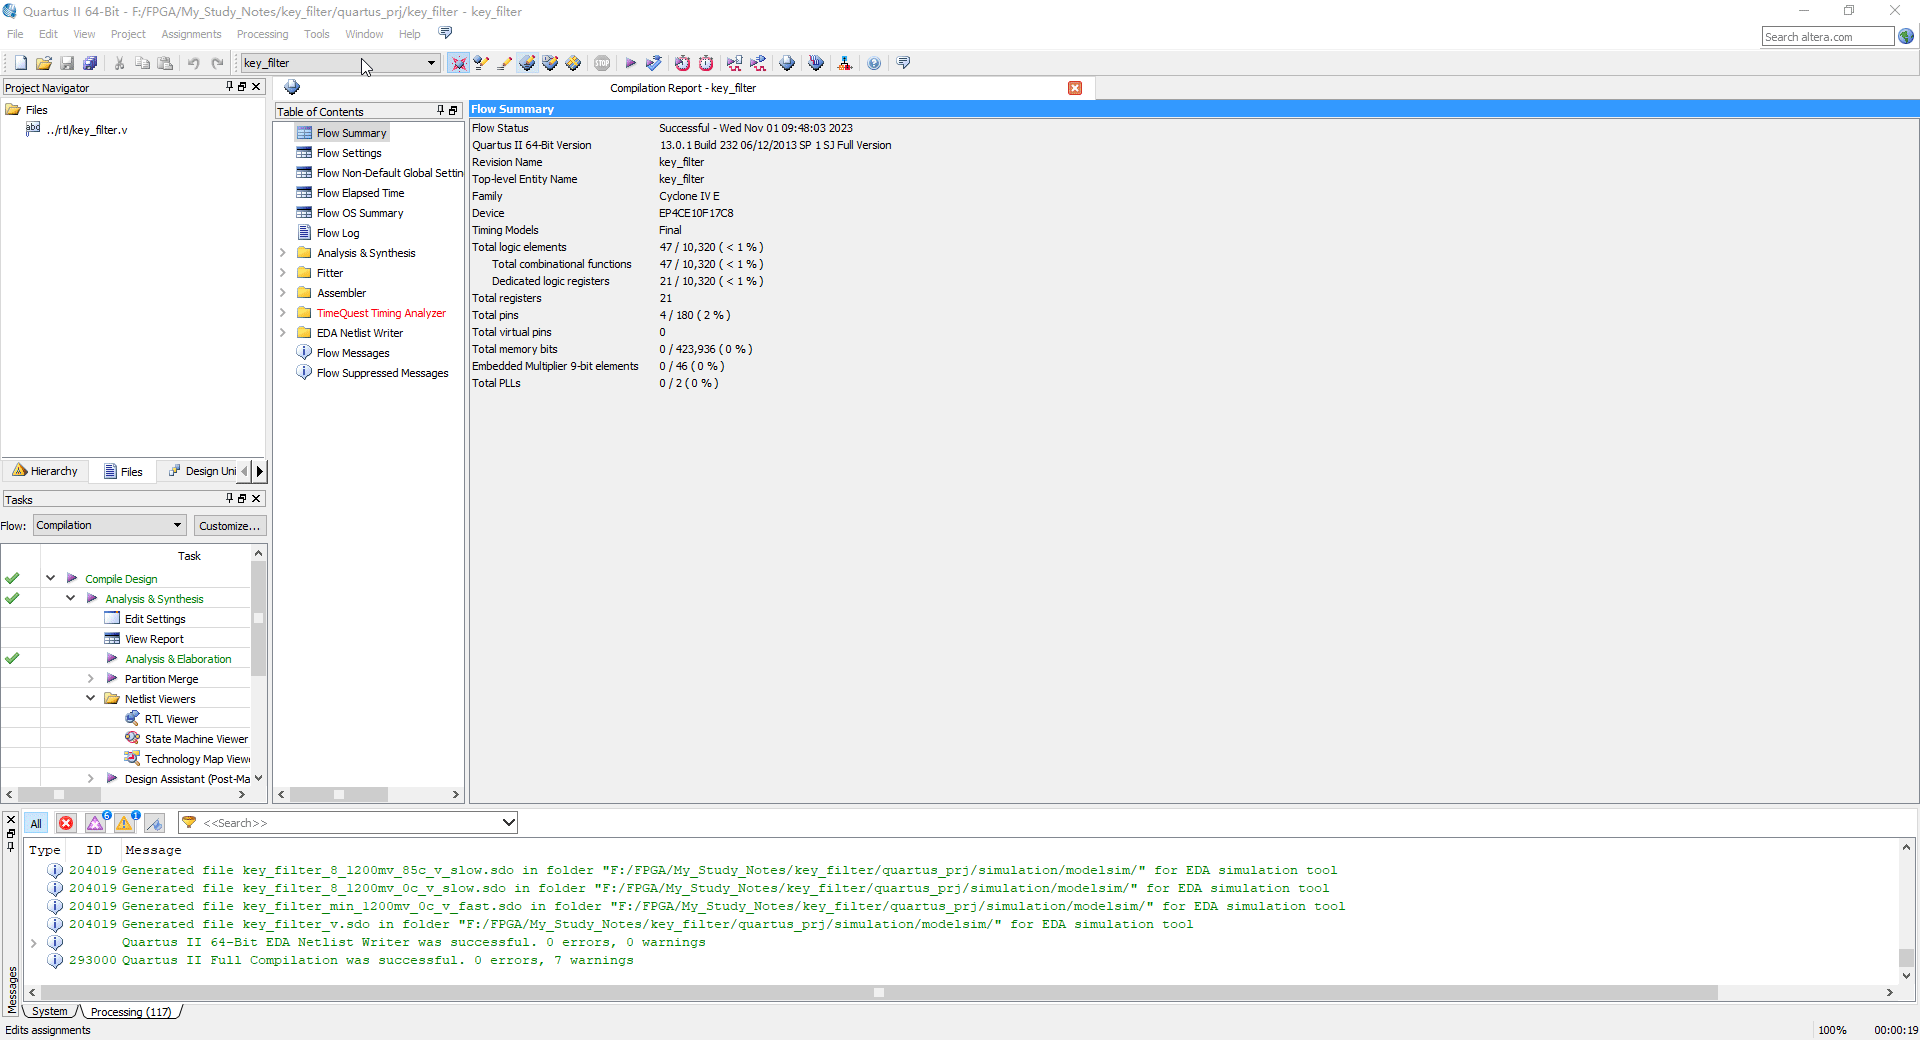Open the Settings icon with checkmark pencil

pos(481,63)
